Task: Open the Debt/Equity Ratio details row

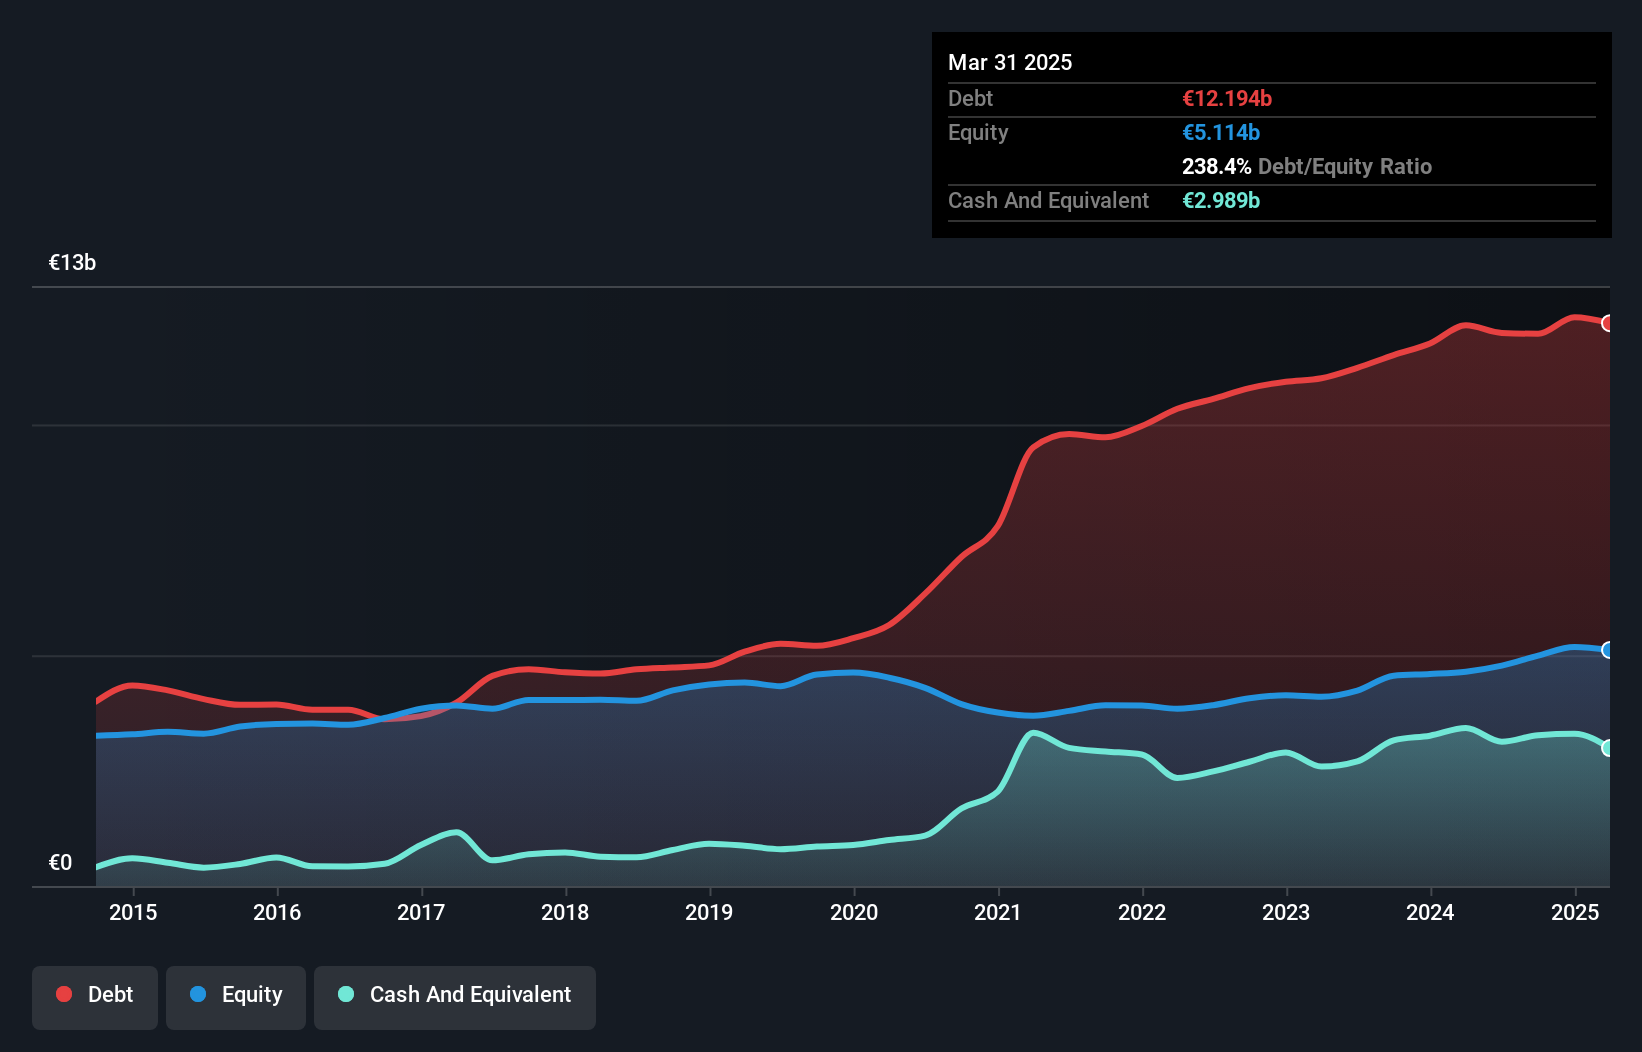Action: (x=1306, y=166)
